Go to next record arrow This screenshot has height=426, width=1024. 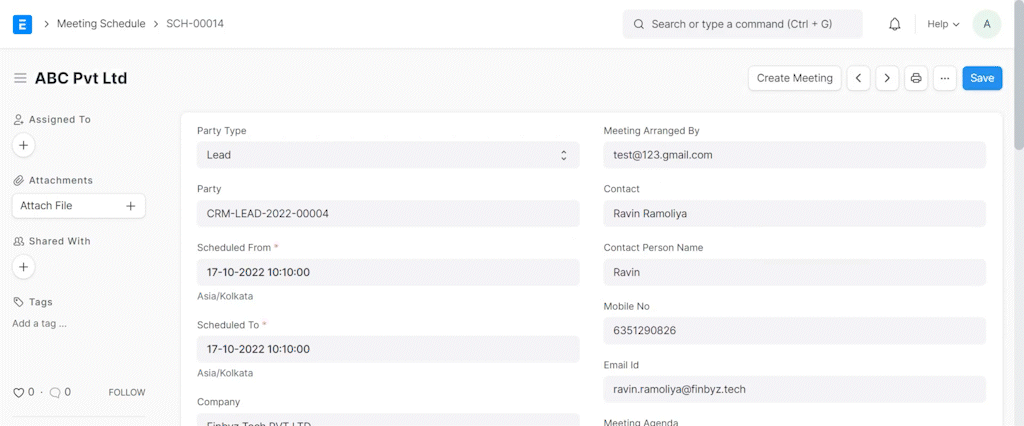pos(887,78)
